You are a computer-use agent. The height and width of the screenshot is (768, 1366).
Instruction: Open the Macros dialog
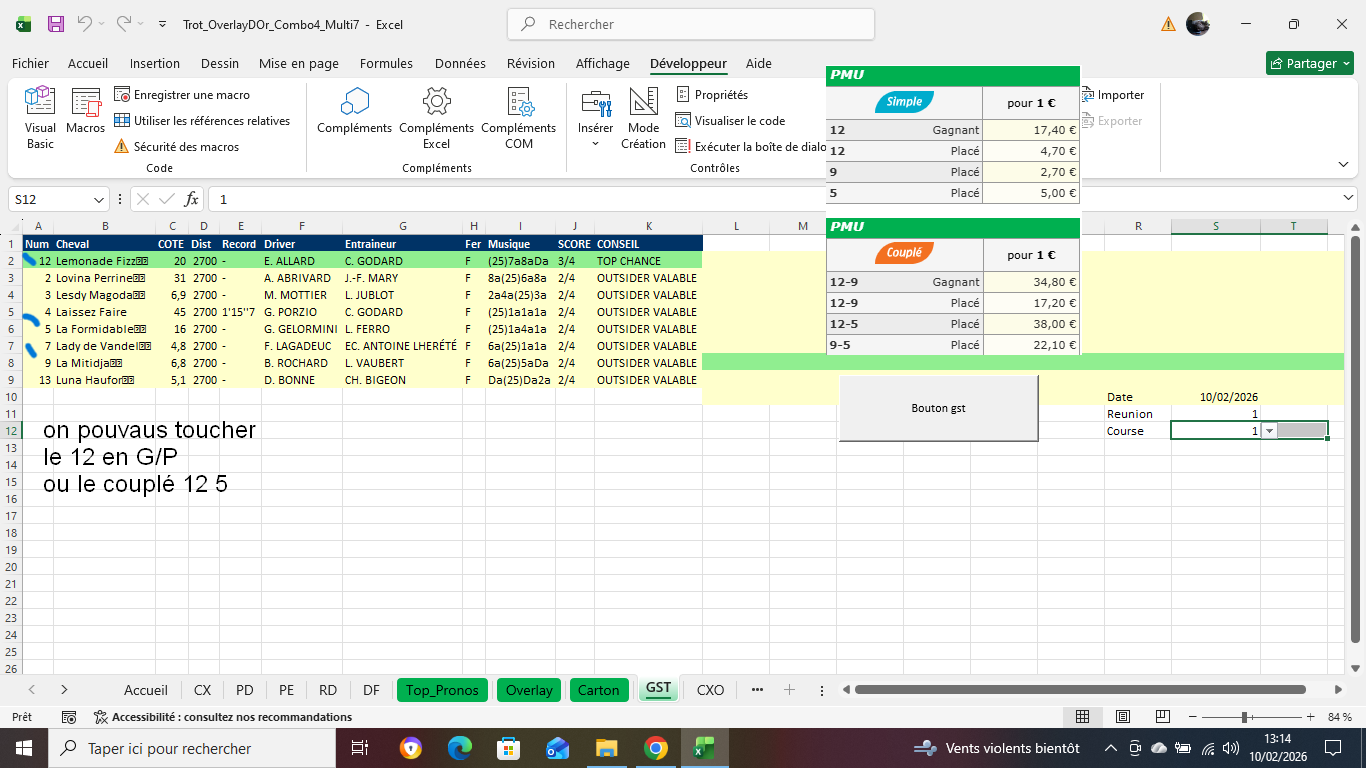86,112
